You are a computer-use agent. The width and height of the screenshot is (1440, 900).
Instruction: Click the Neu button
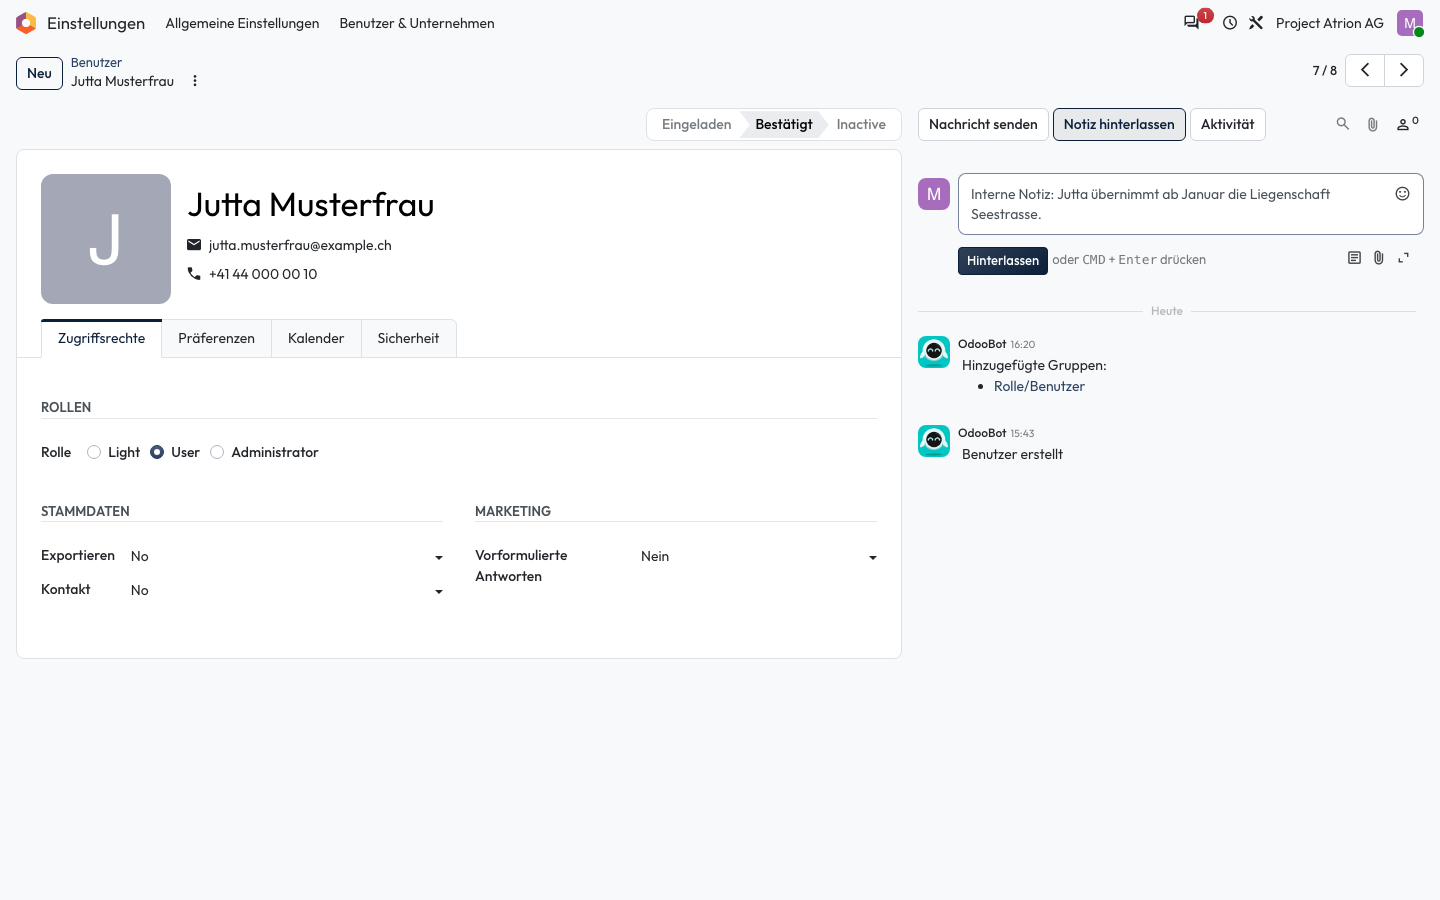coord(39,73)
